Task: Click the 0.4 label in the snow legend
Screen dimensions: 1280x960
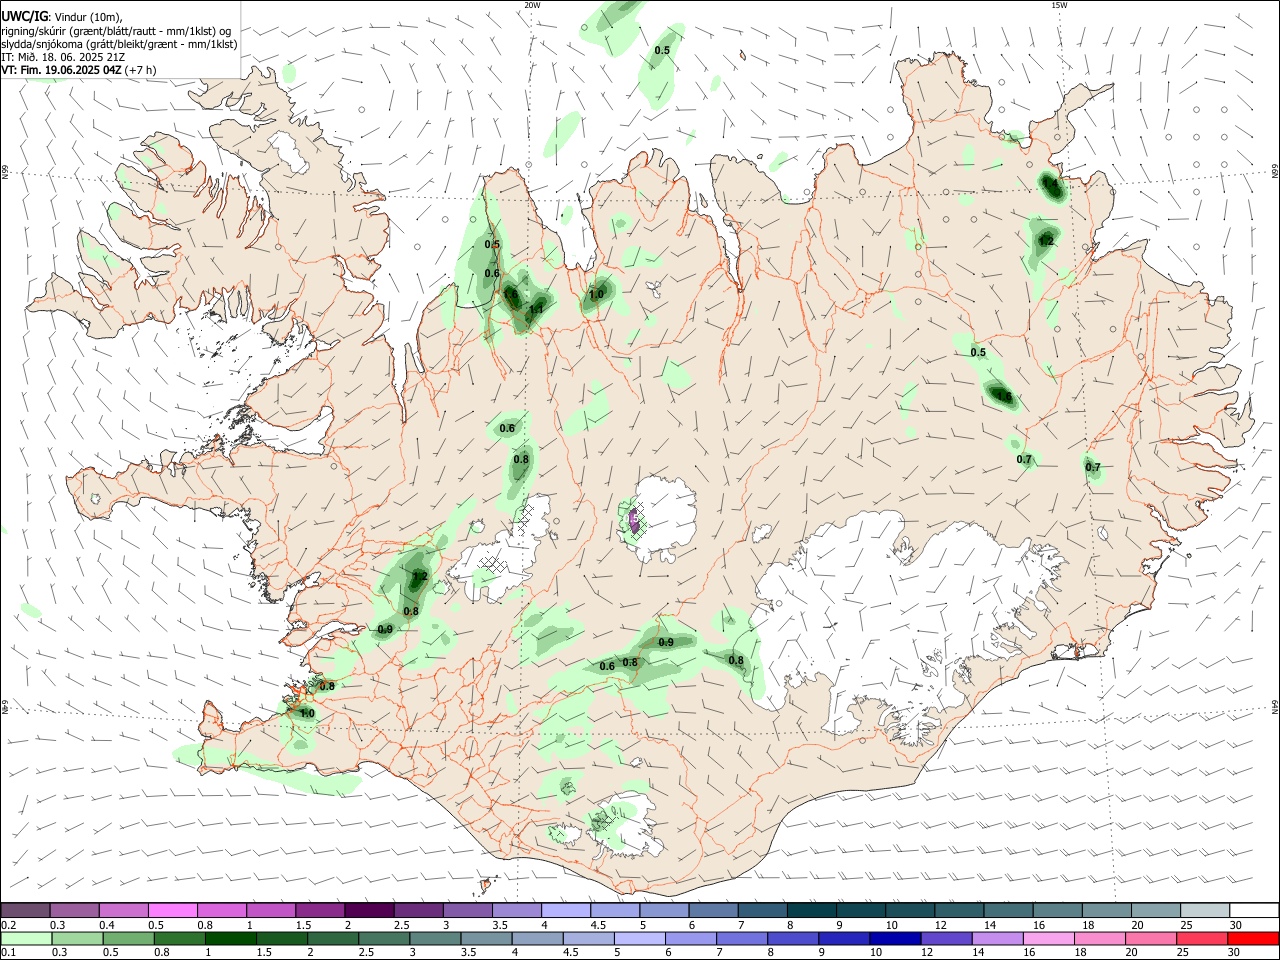Action: tap(107, 925)
